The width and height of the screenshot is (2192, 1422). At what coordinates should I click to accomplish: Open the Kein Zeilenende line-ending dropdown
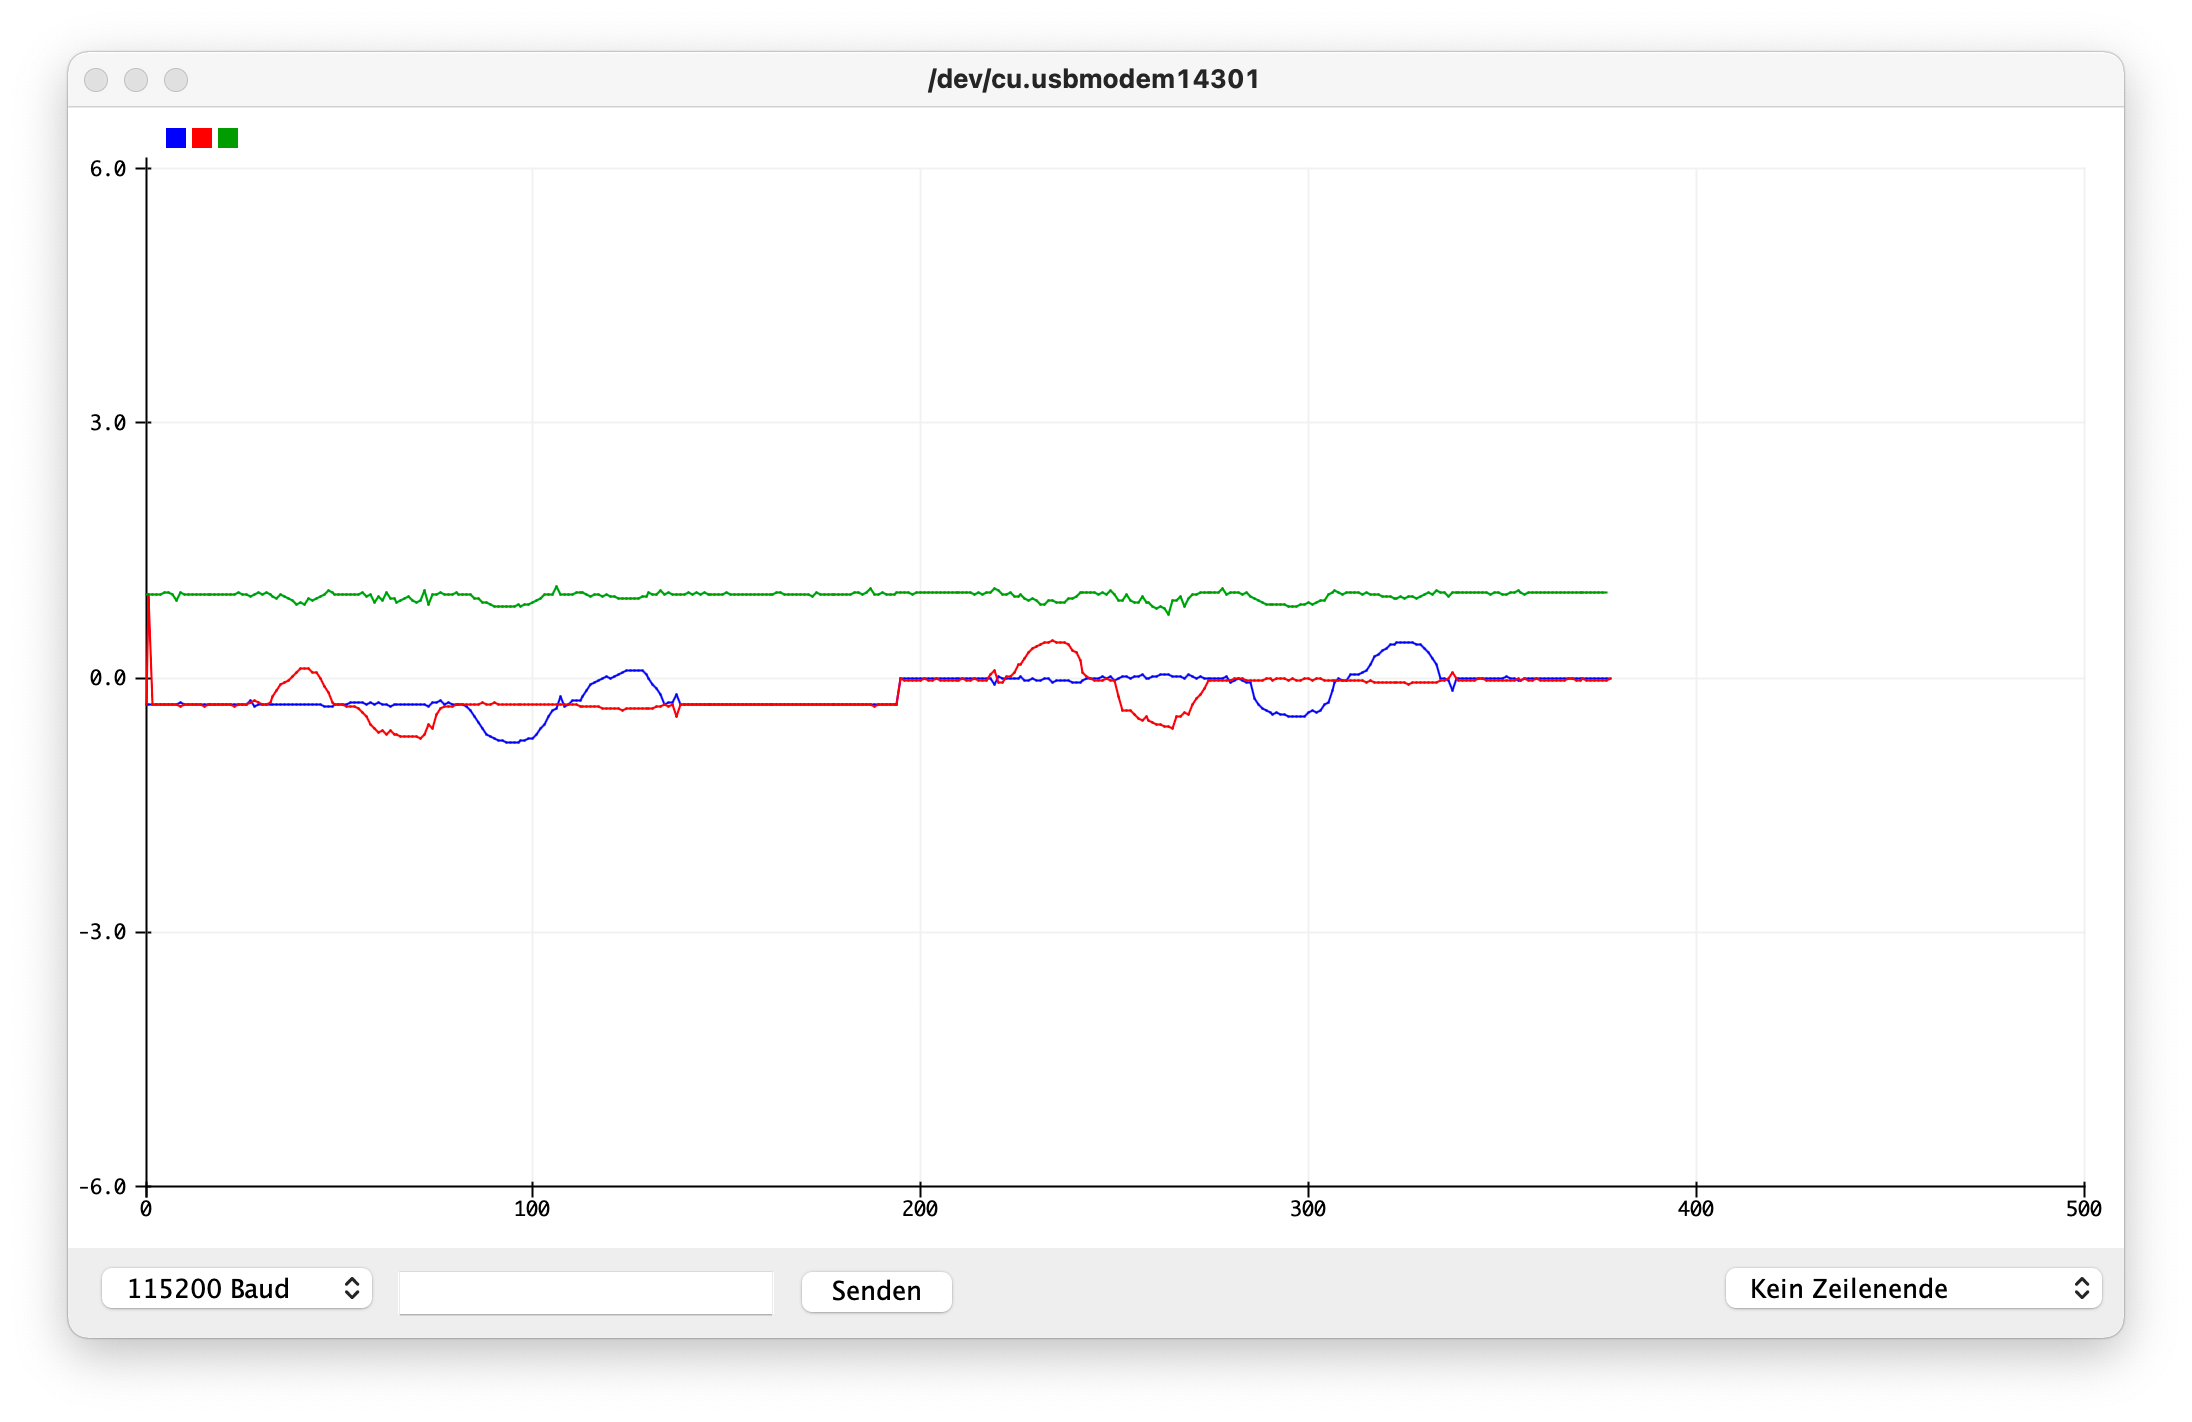click(x=1913, y=1288)
